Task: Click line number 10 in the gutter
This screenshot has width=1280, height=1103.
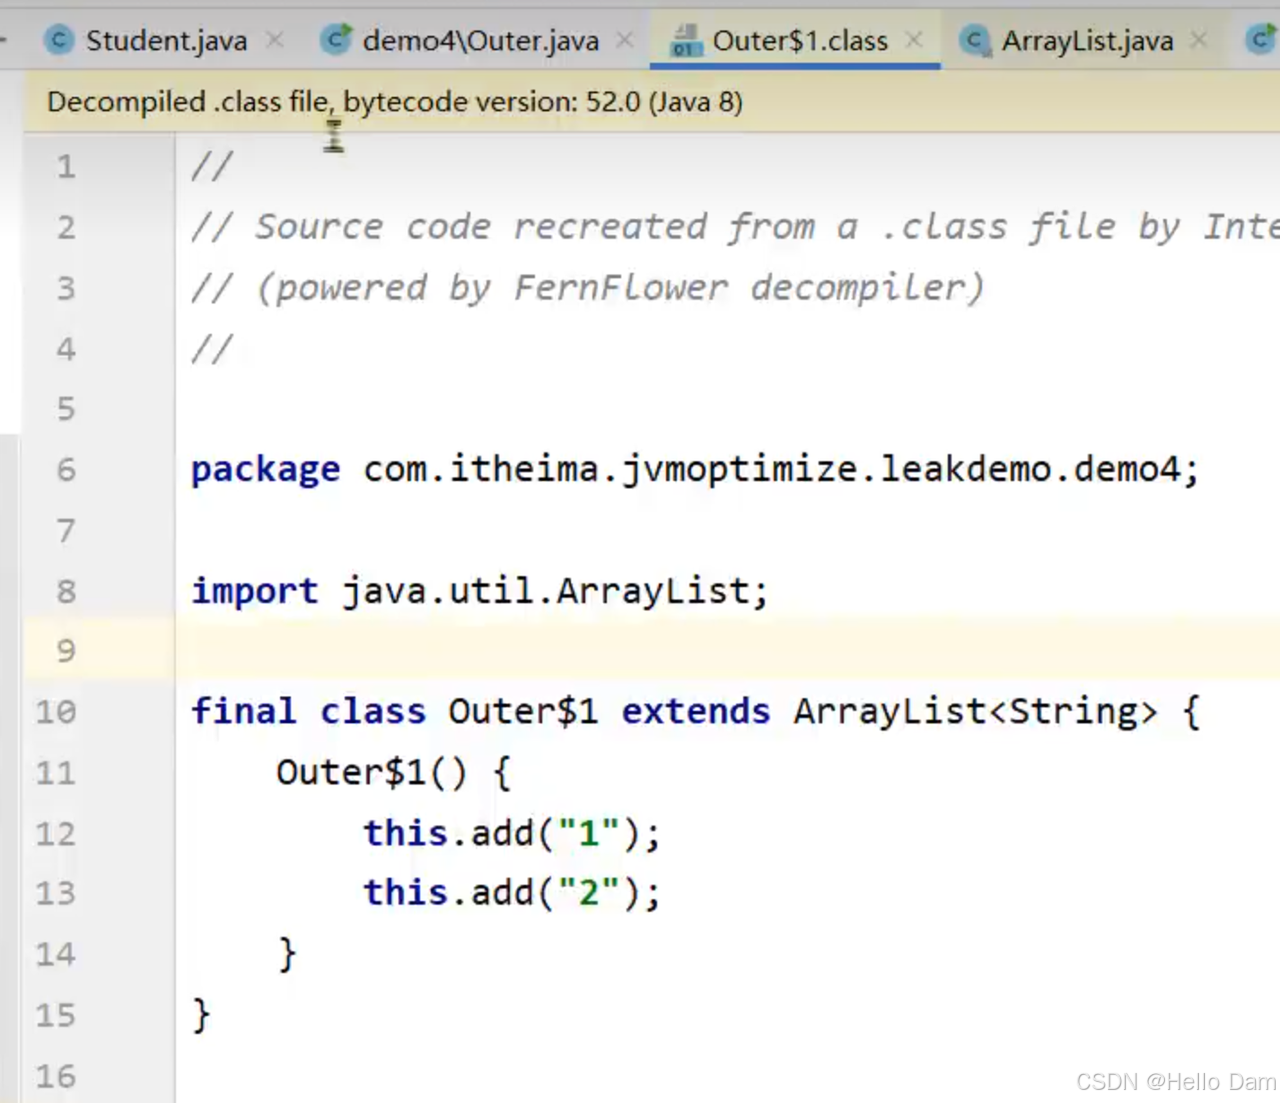Action: 56,712
